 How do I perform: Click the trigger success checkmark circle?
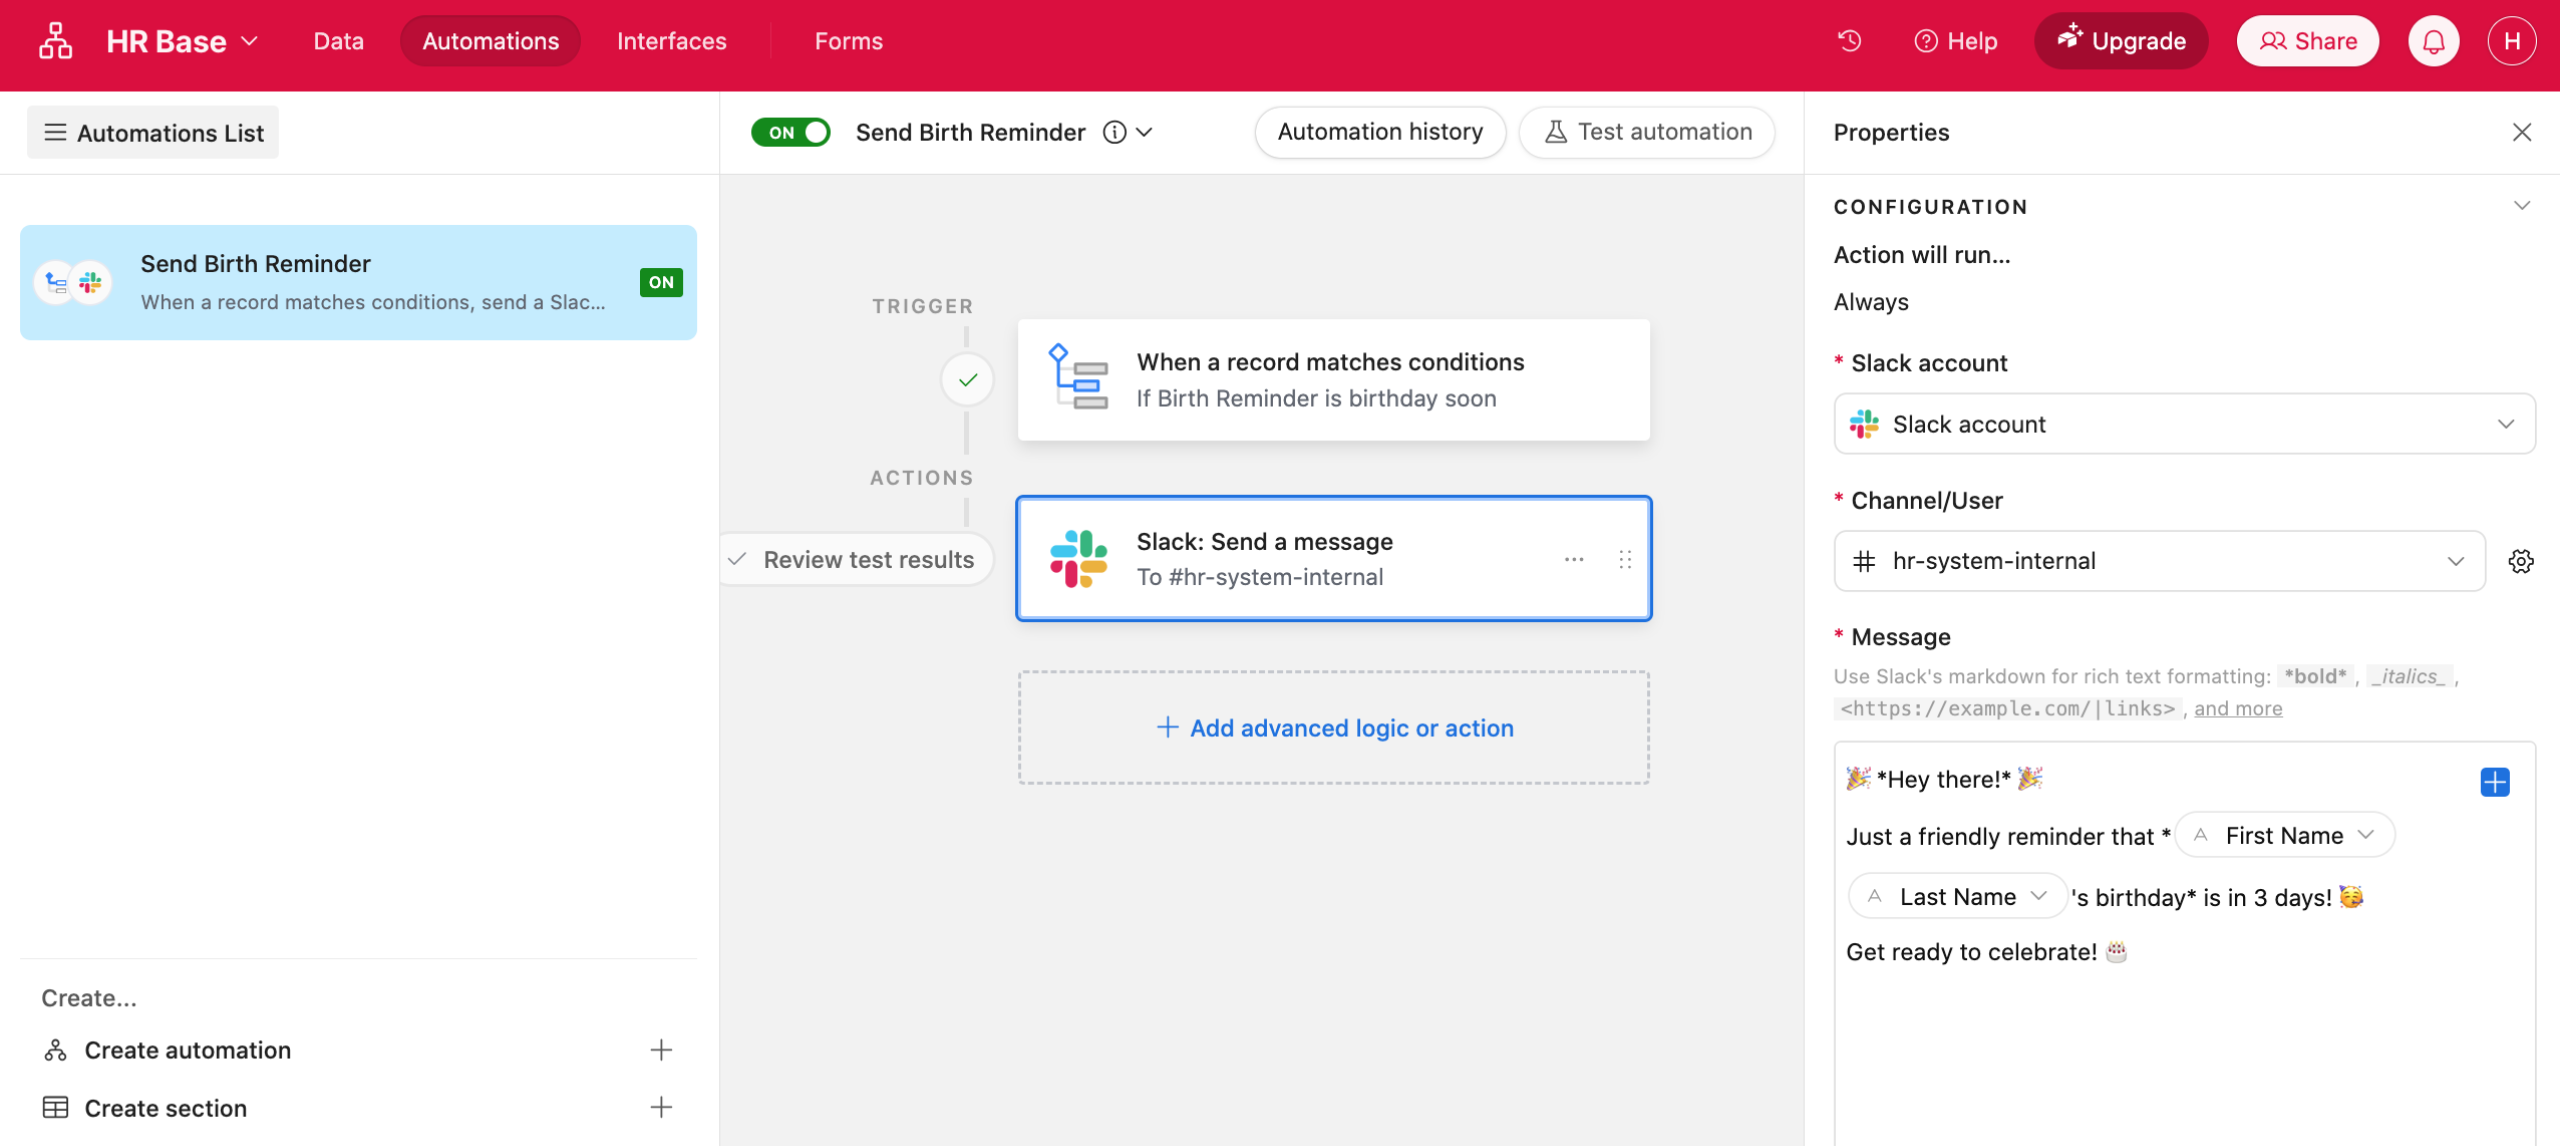(967, 380)
